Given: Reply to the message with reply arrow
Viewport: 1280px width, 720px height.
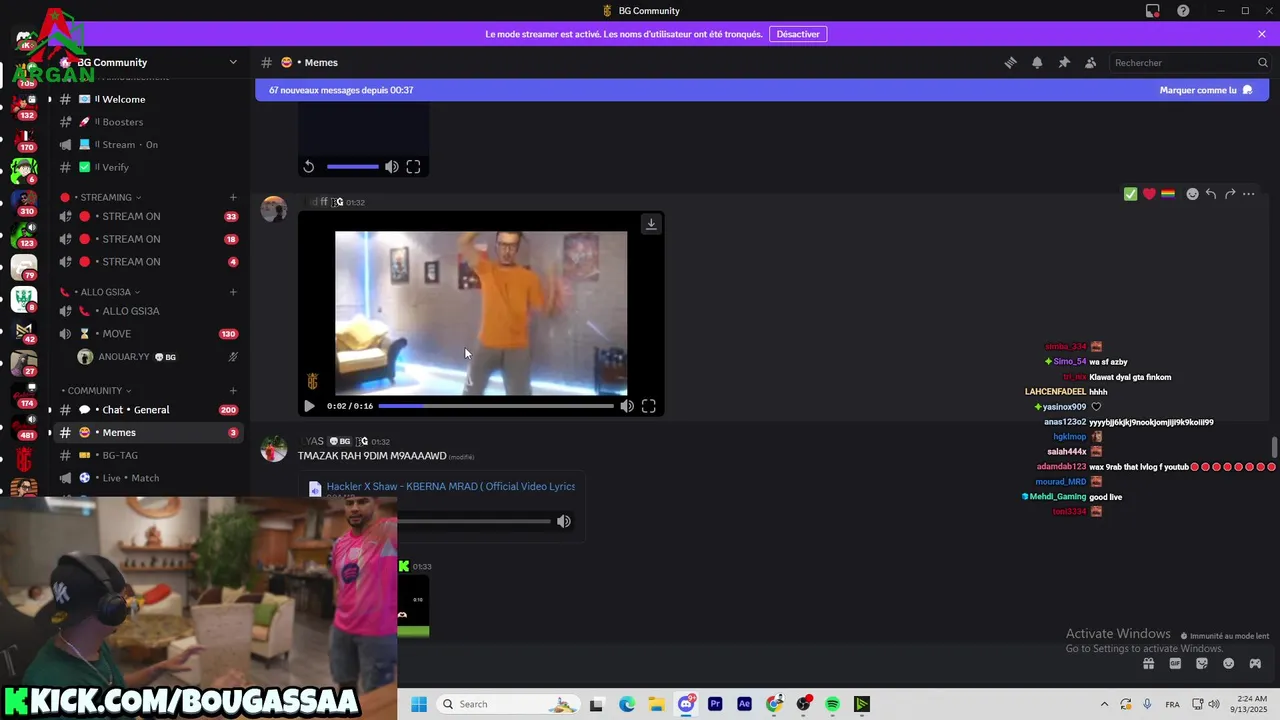Looking at the screenshot, I should pos(1211,194).
